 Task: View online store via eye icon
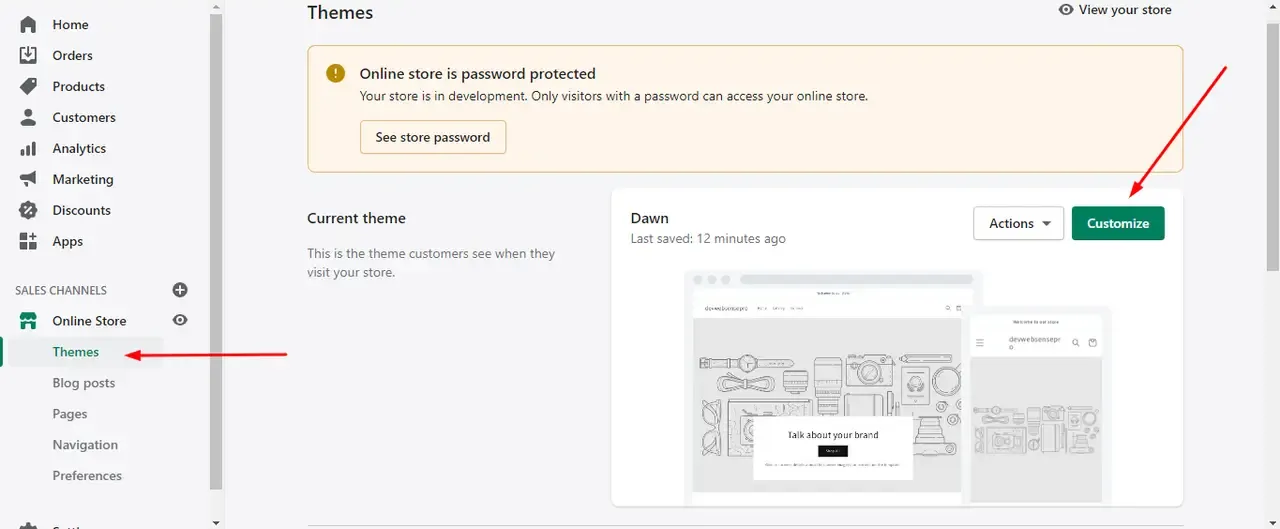tap(180, 320)
